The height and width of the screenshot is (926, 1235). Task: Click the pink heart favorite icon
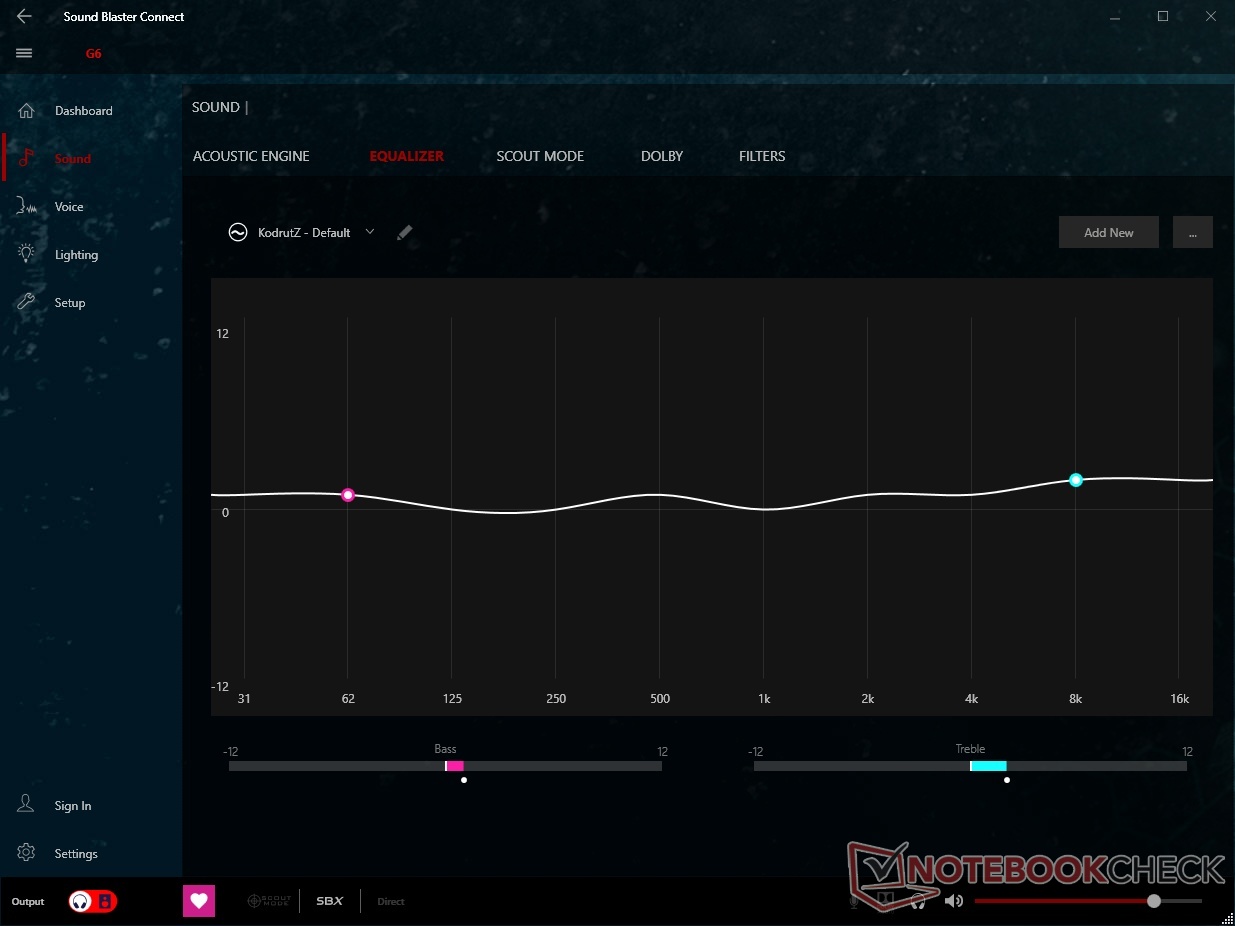click(199, 901)
